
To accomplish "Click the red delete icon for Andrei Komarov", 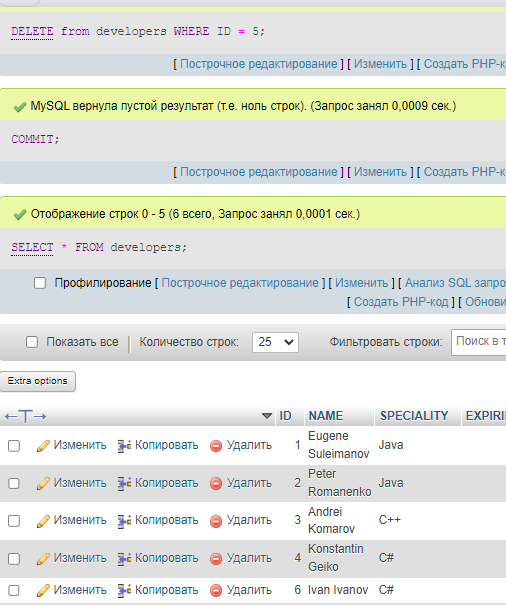I will point(216,521).
